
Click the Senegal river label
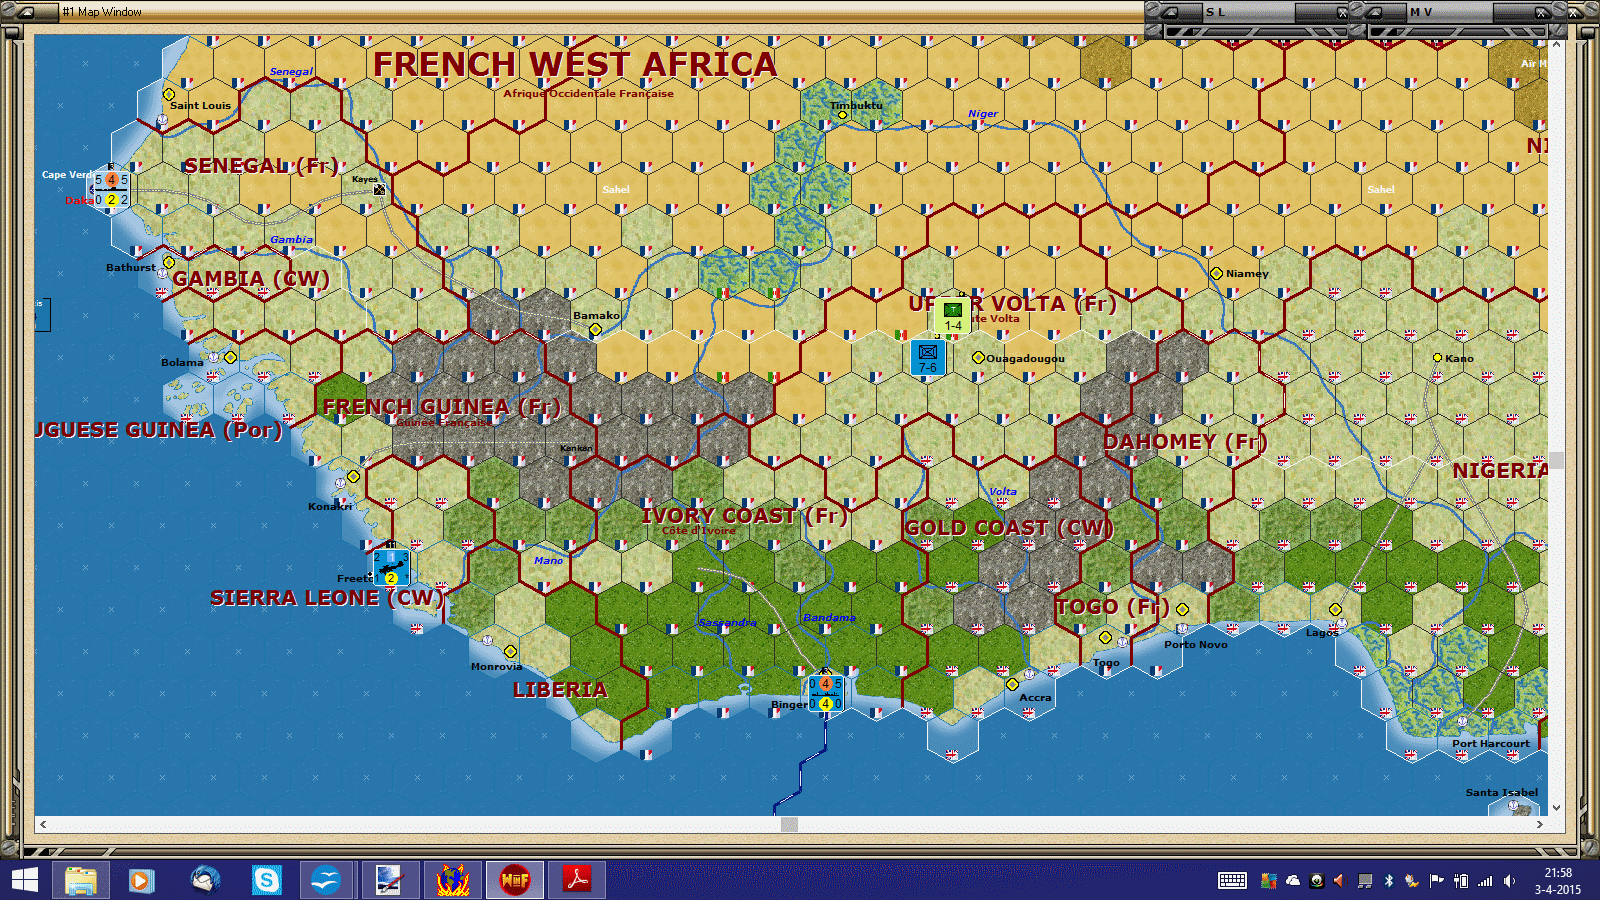coord(291,72)
